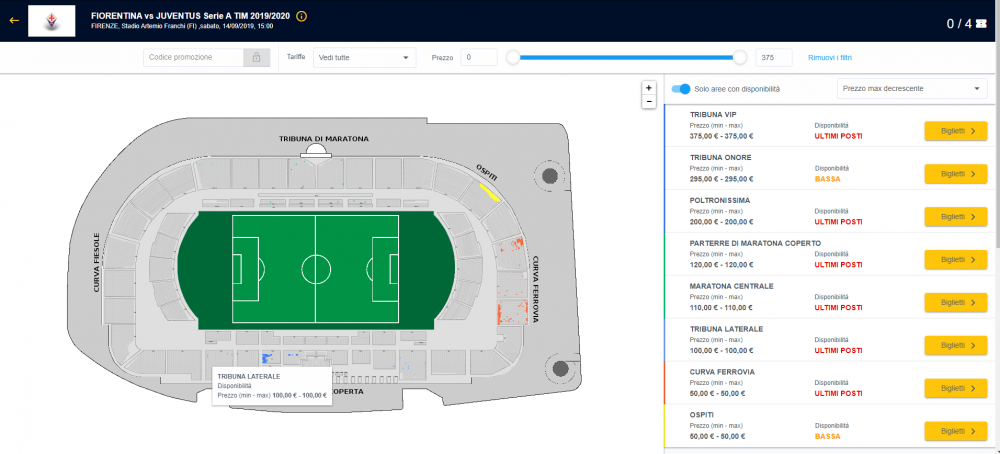Click Rimuovi i filtri link
The width and height of the screenshot is (1000, 454).
tap(830, 57)
